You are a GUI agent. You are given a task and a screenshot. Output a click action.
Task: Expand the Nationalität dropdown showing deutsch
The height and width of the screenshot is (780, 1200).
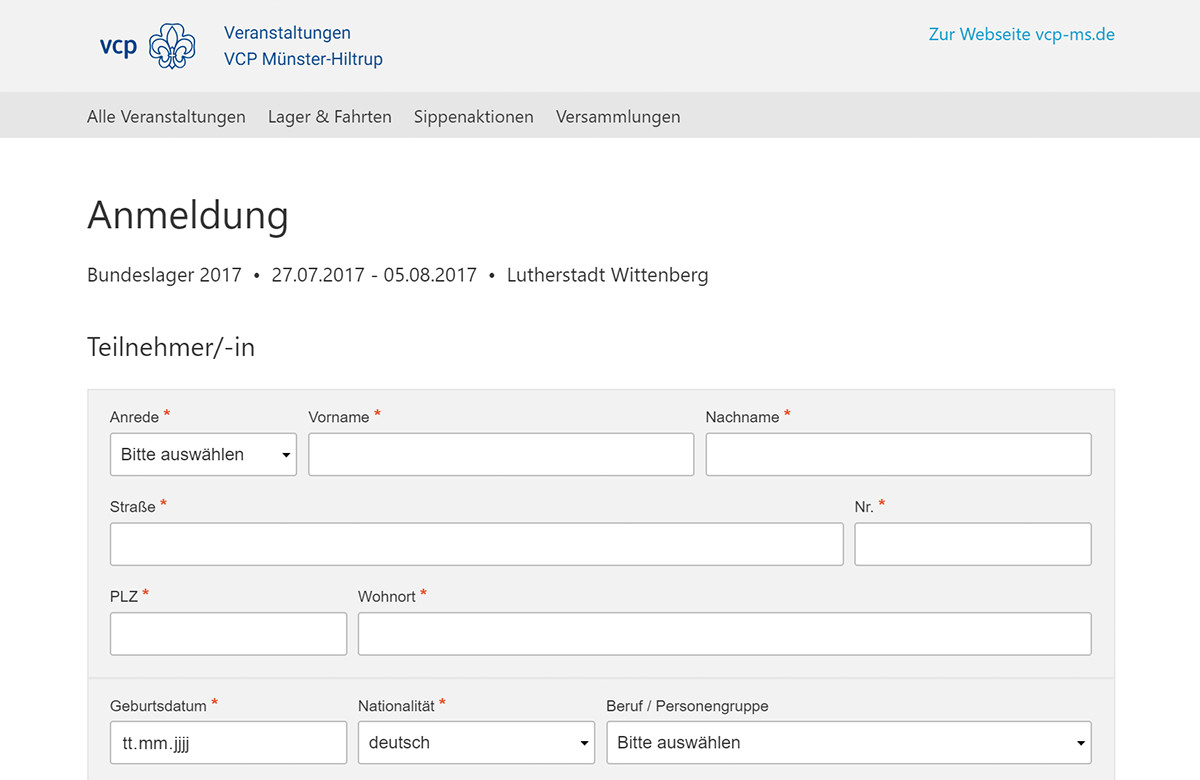(x=476, y=743)
